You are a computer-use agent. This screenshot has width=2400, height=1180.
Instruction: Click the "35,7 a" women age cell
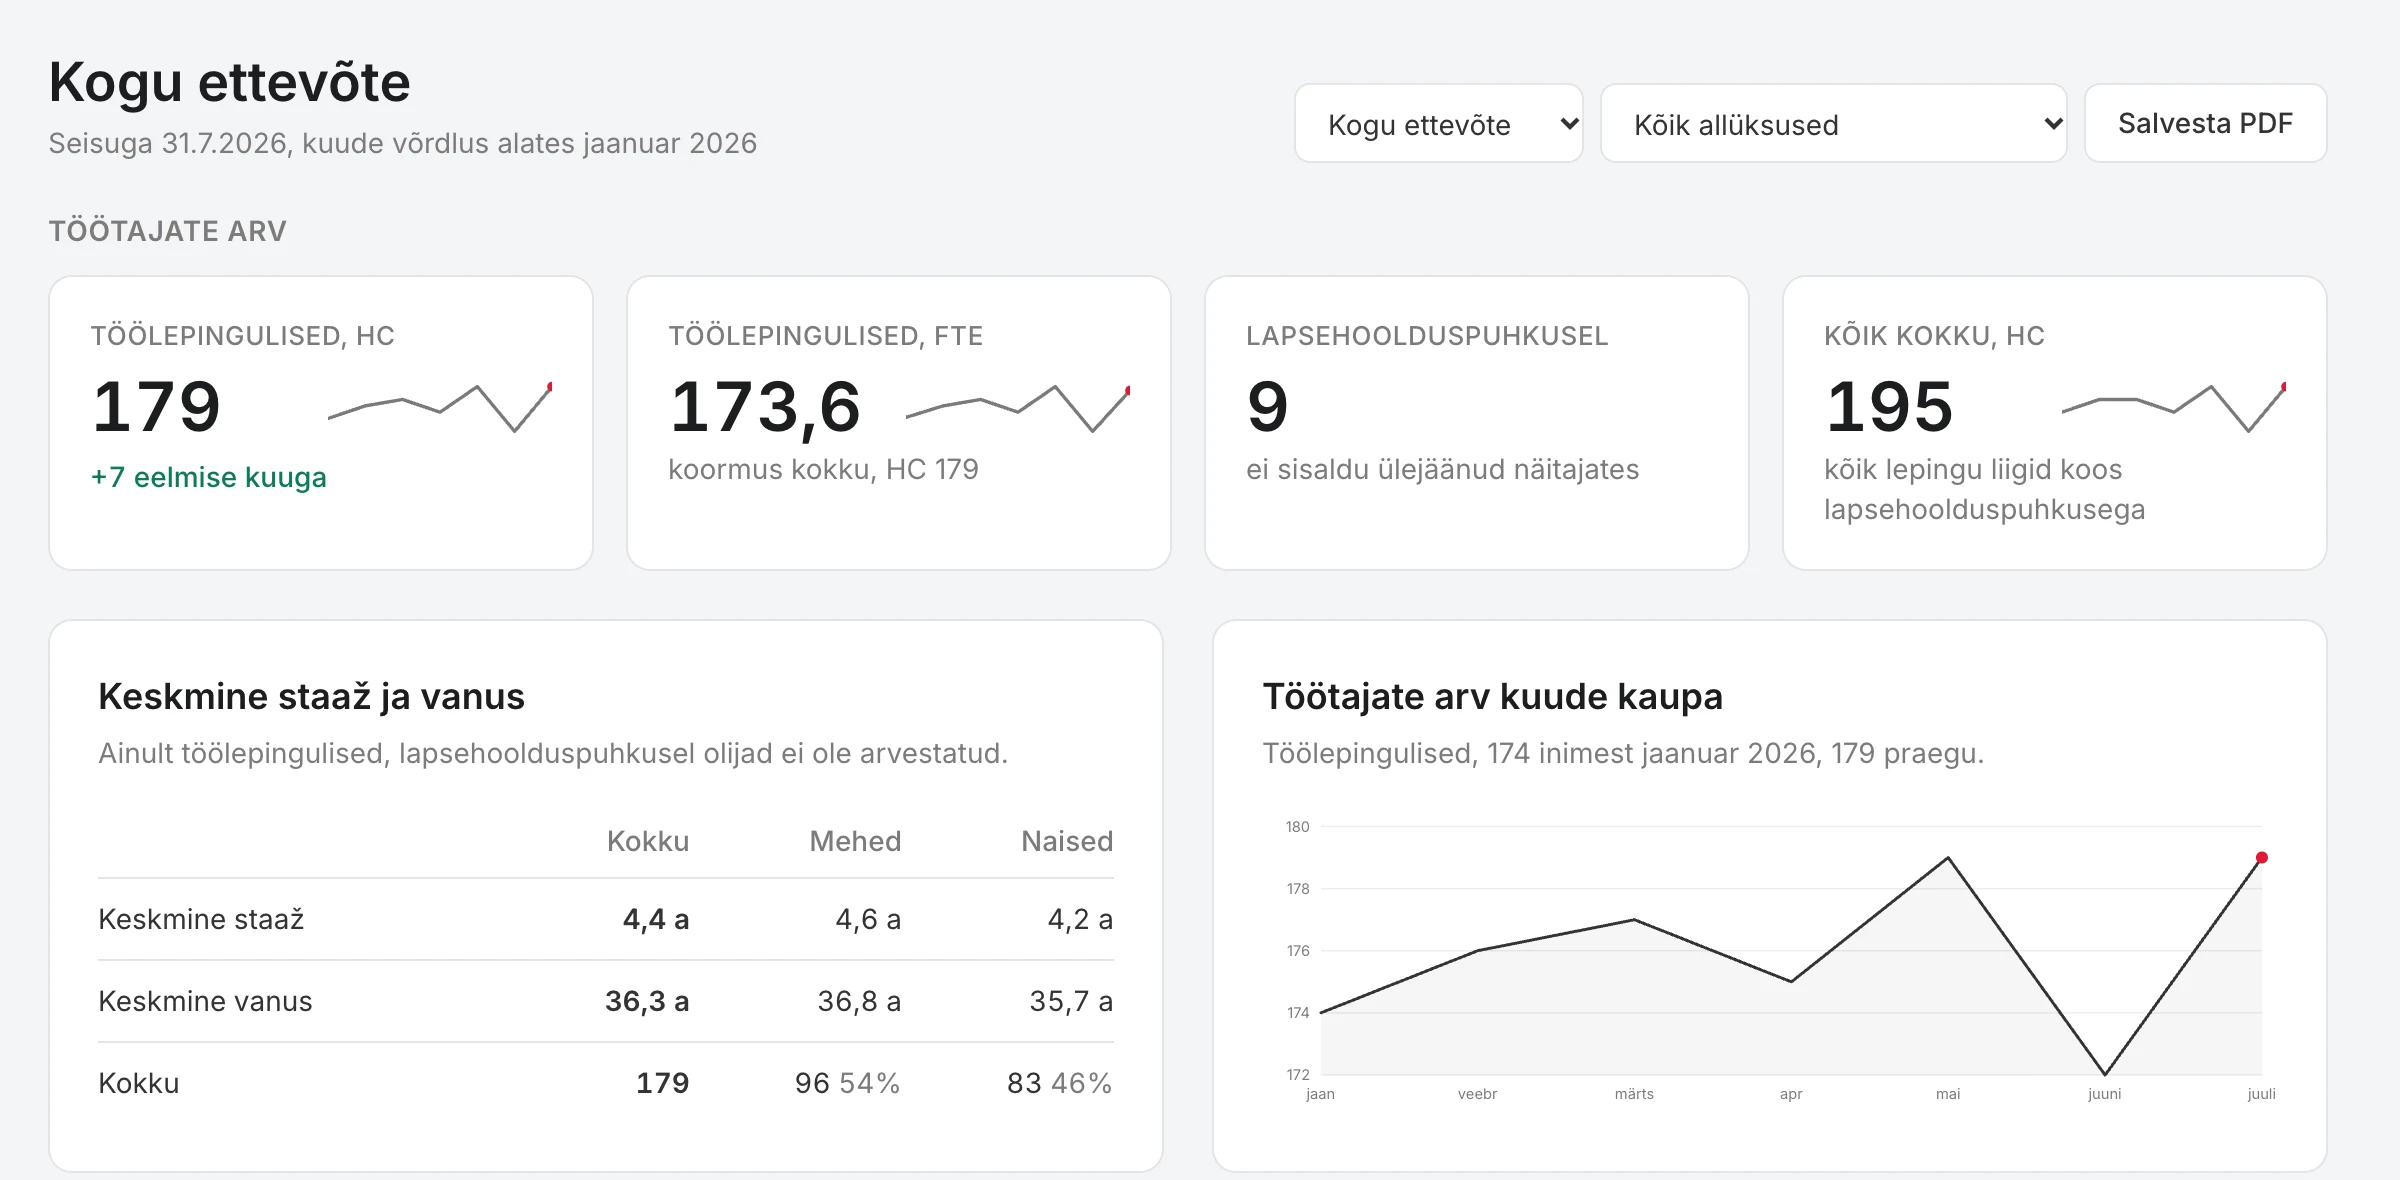coord(1071,1001)
